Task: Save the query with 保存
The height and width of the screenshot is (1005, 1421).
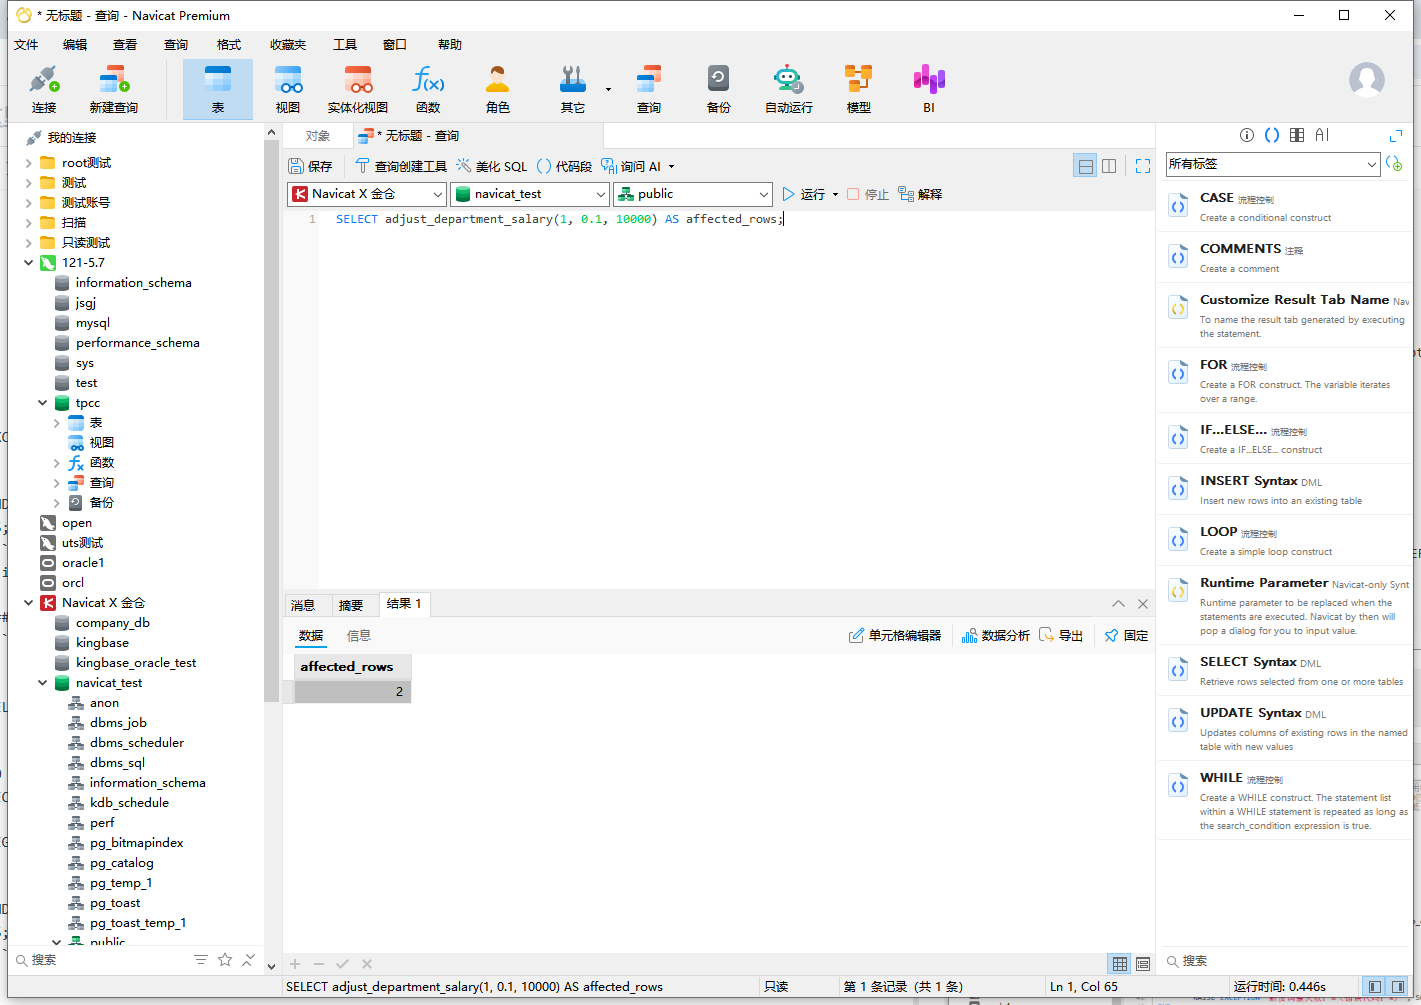Action: pyautogui.click(x=310, y=166)
